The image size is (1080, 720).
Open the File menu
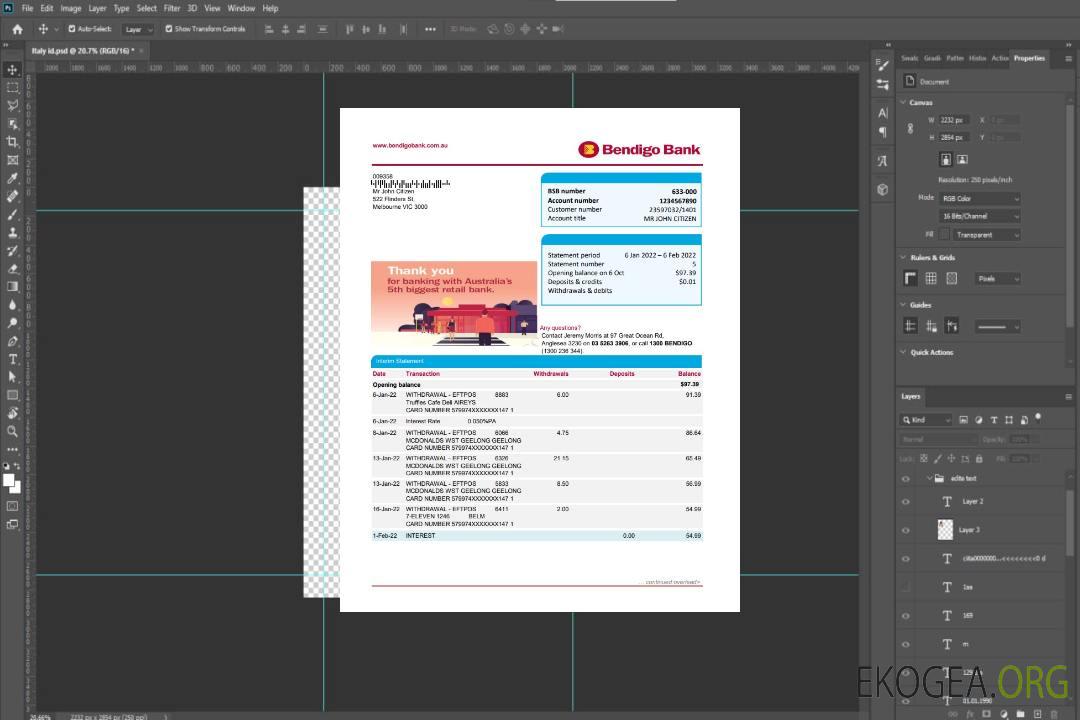pos(28,8)
